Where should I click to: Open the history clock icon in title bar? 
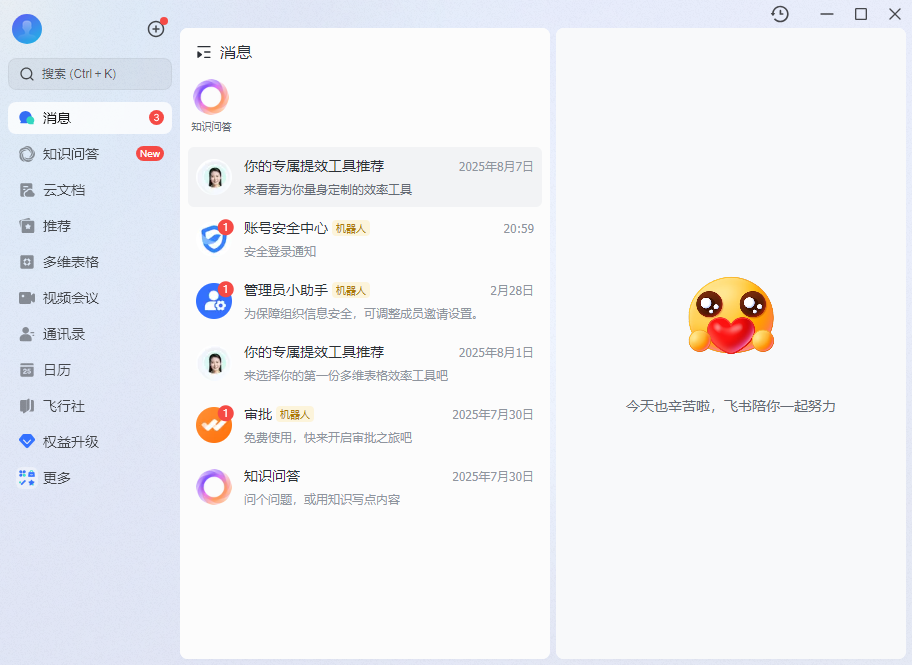click(x=780, y=14)
